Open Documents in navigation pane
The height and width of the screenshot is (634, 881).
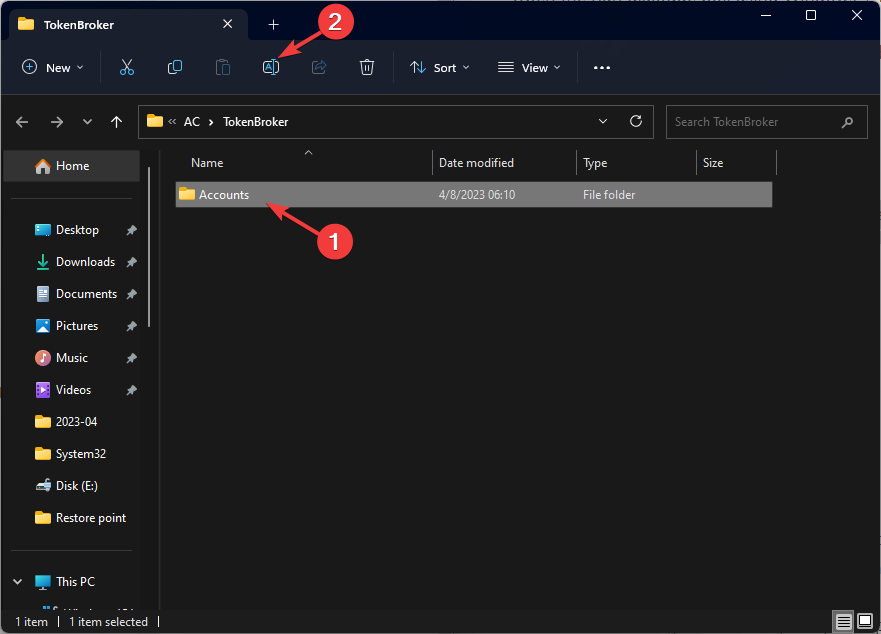[x=86, y=294]
